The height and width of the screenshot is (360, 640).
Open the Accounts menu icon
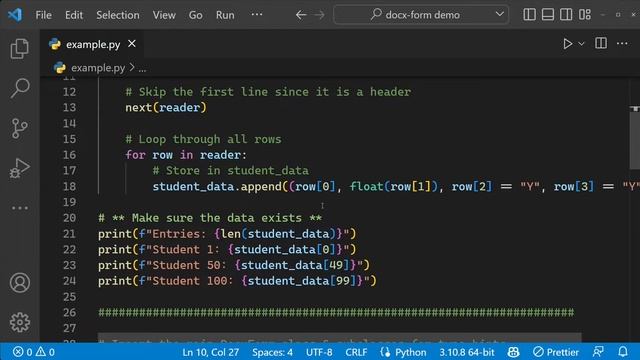20,282
